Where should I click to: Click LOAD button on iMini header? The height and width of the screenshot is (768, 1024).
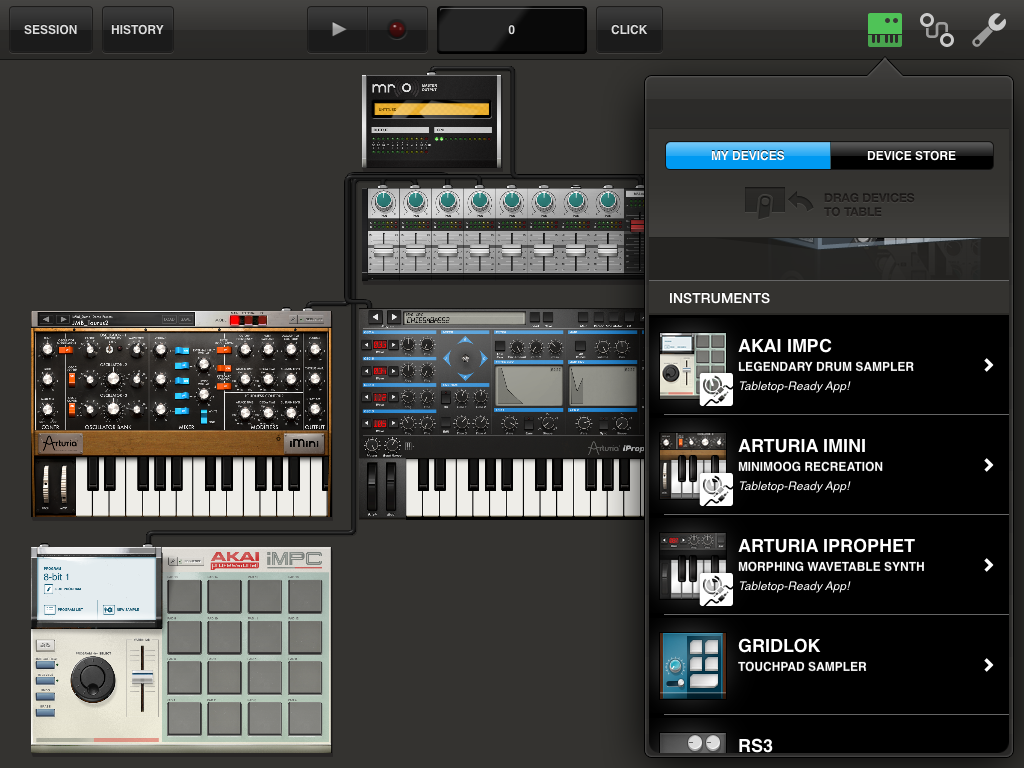point(169,319)
